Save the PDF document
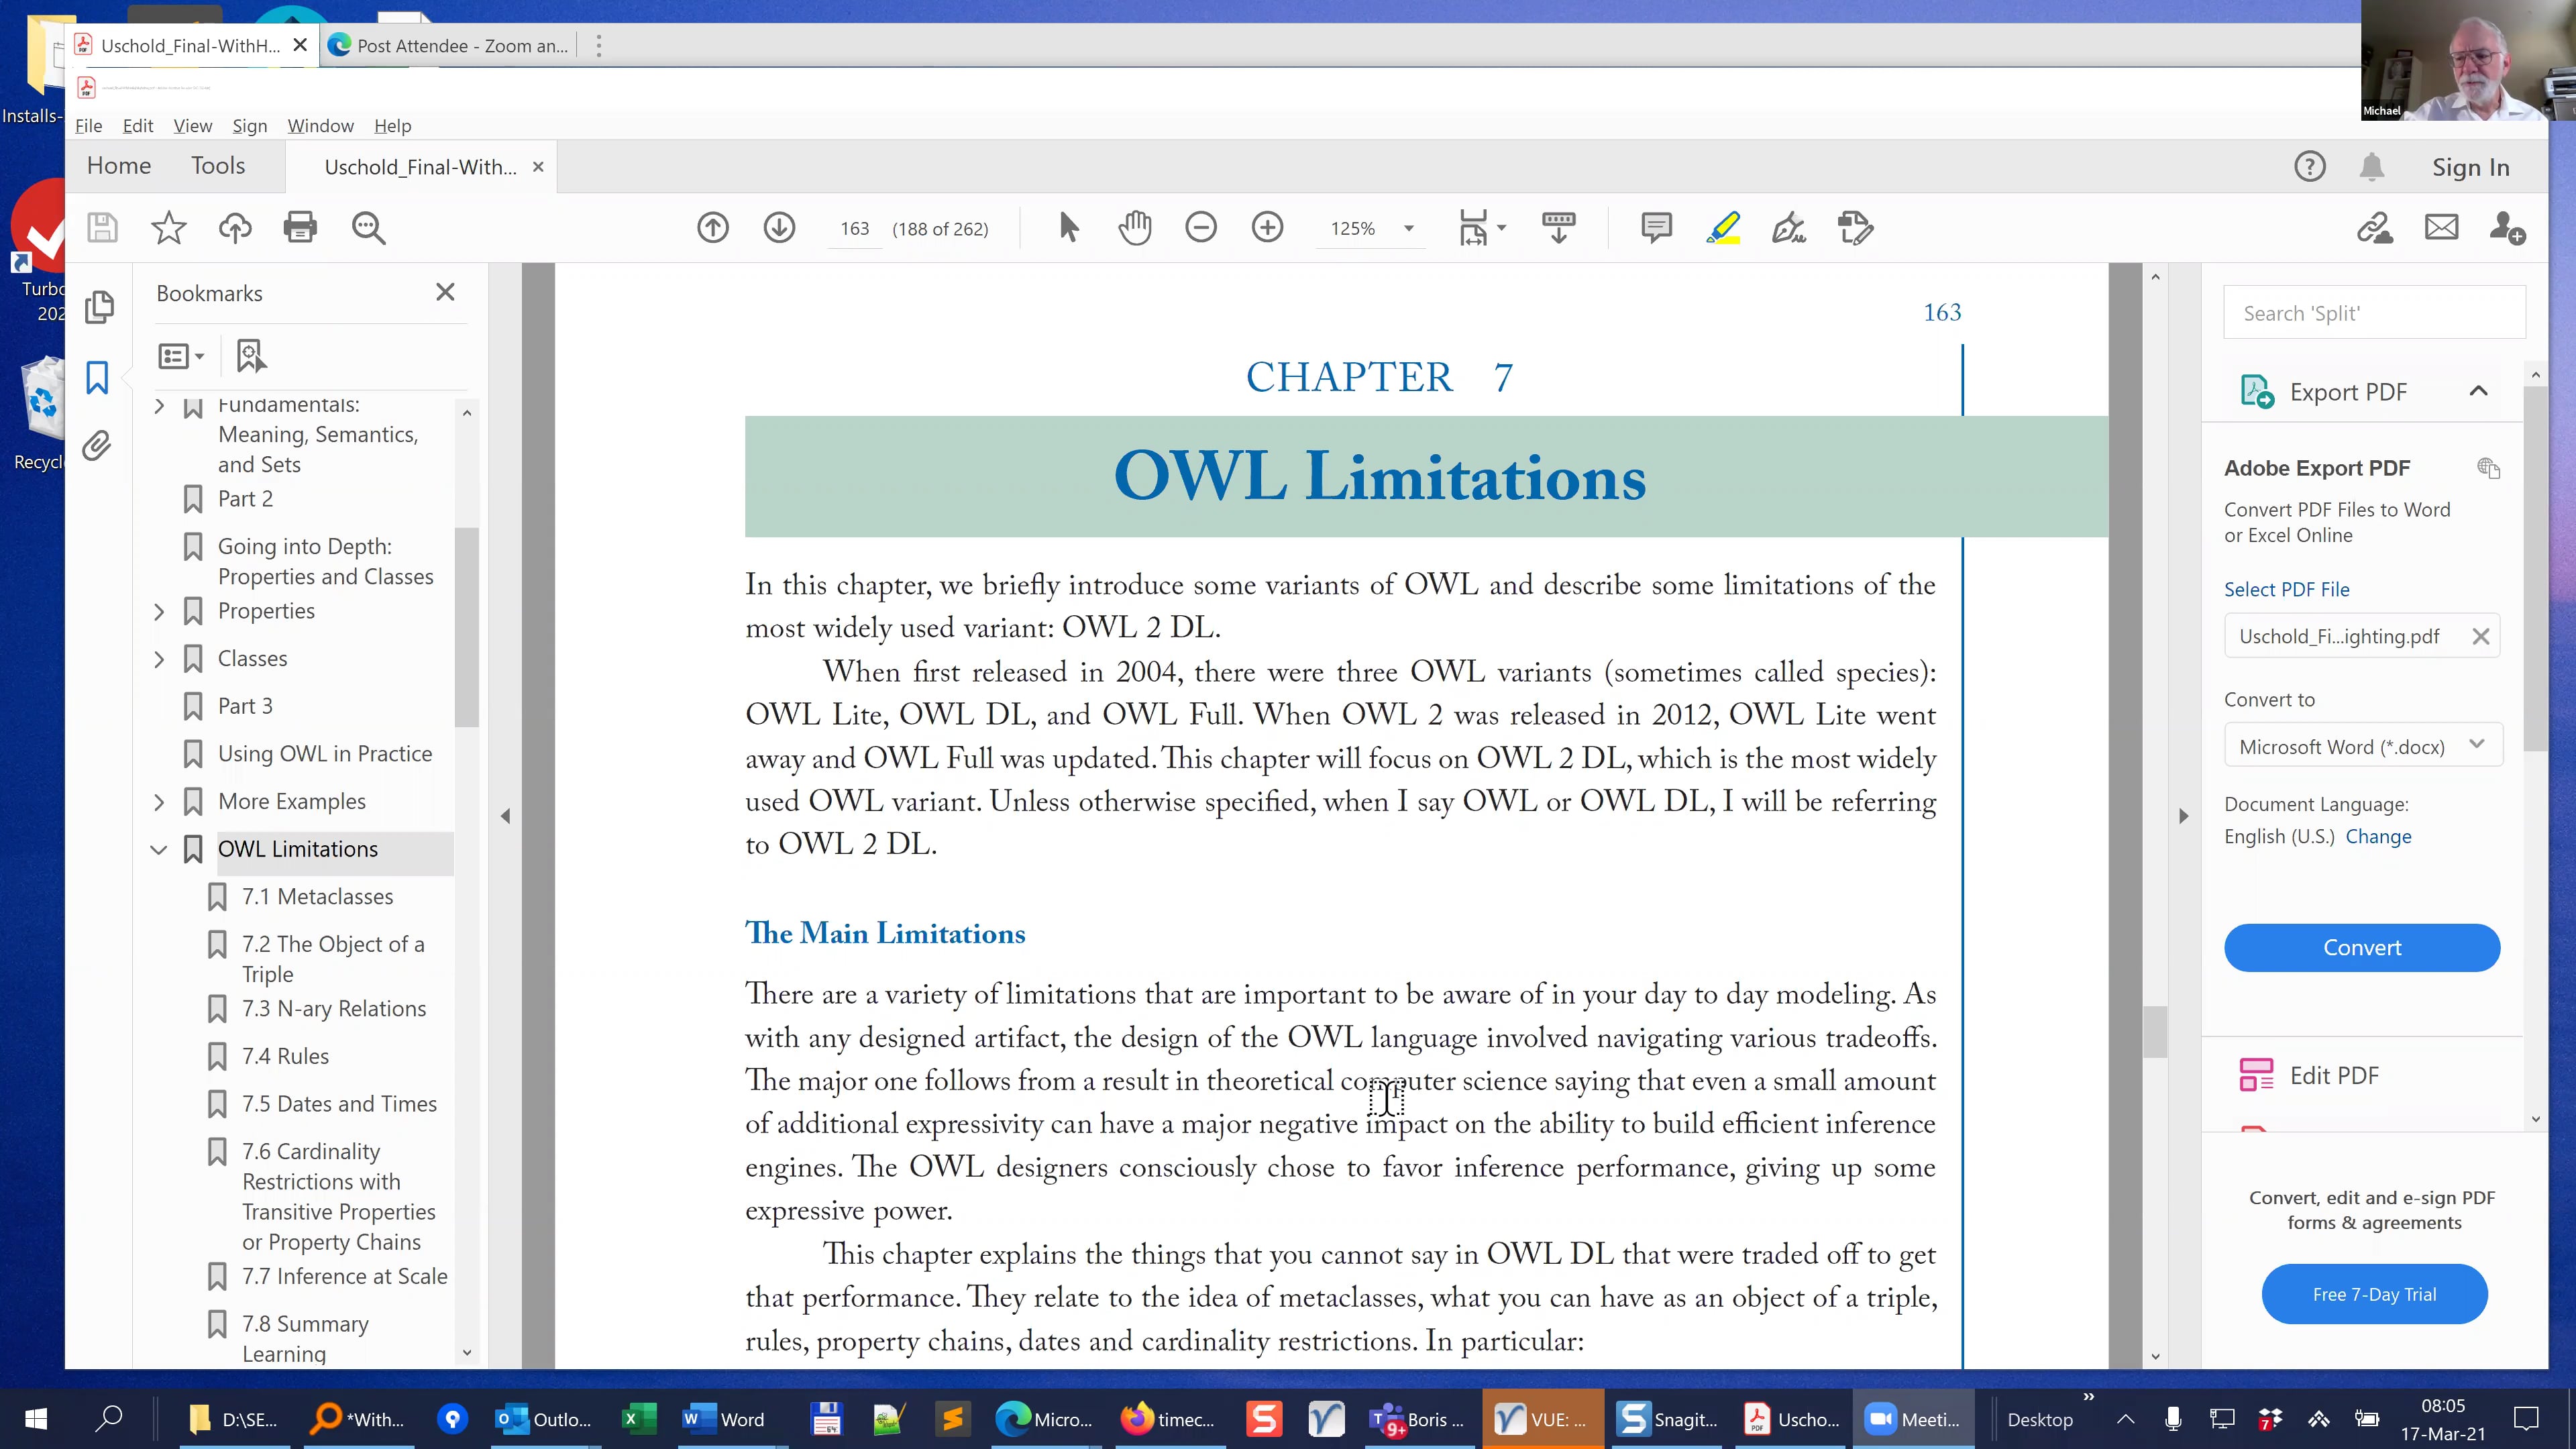Screen dimensions: 2576x1449 (101, 227)
